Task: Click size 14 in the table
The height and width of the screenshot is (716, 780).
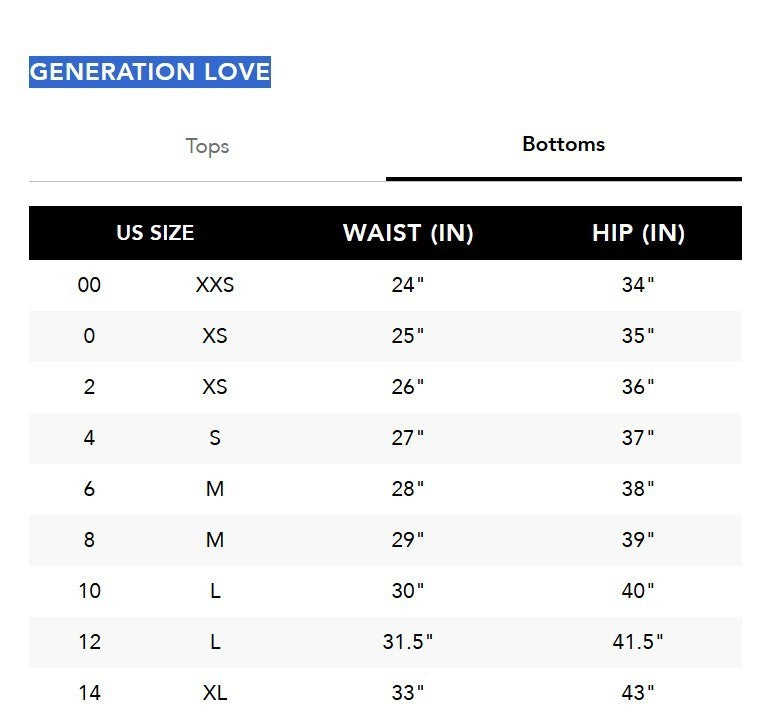Action: 89,692
